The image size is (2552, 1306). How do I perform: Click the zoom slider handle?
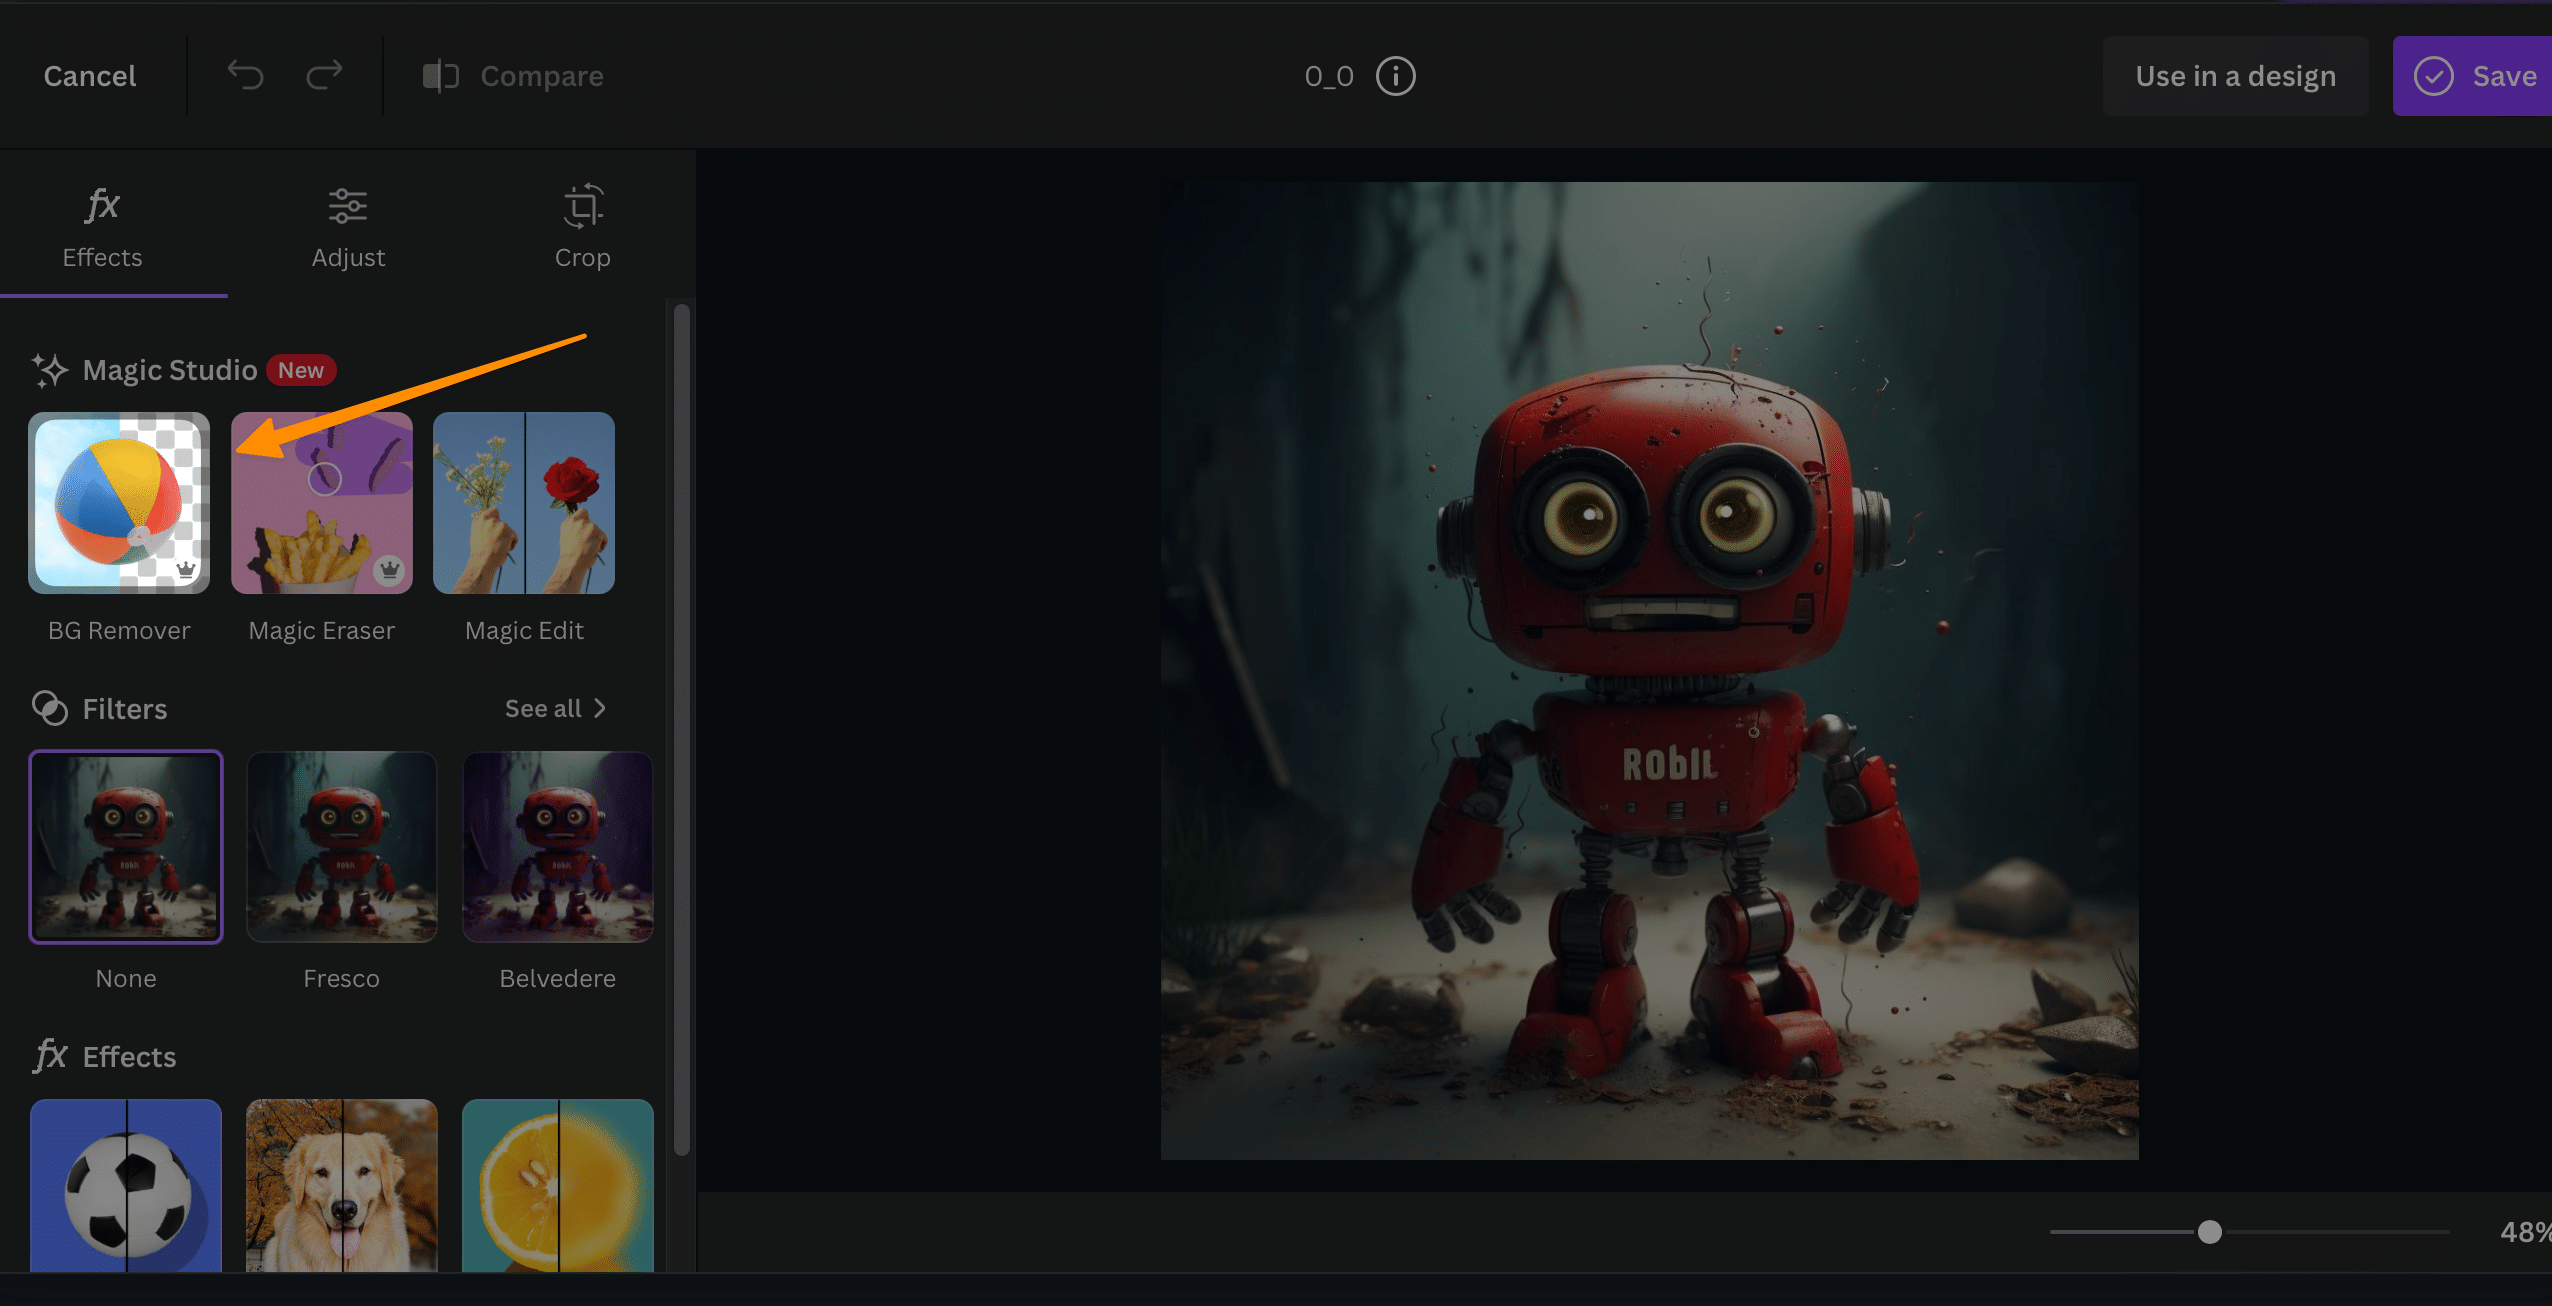[2210, 1232]
